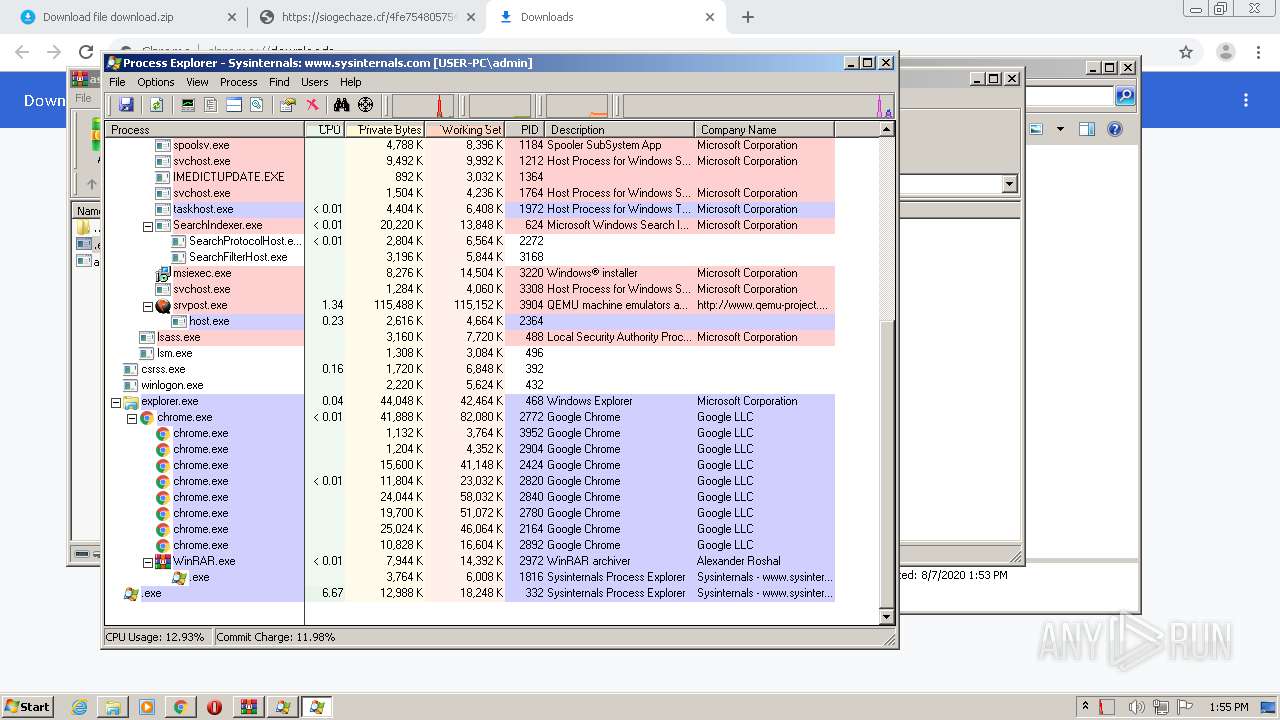Click the volume speaker tray icon

pyautogui.click(x=1137, y=707)
